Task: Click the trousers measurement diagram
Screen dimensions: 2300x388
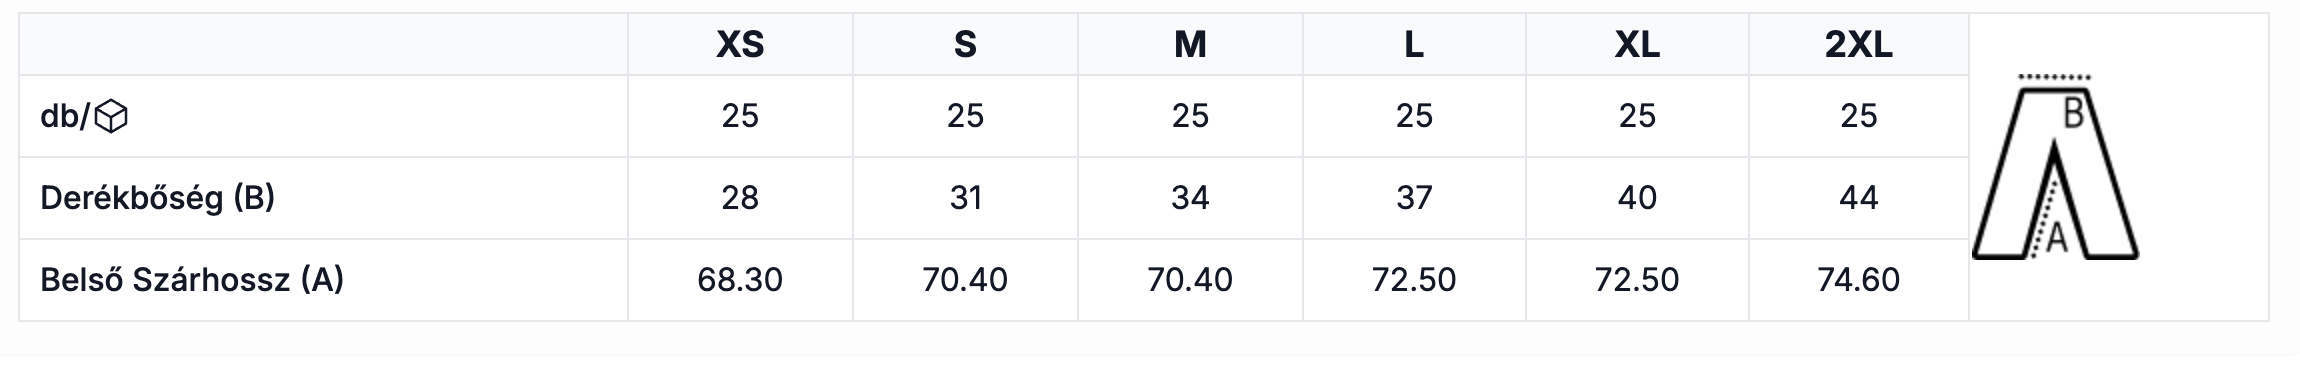Action: pyautogui.click(x=2055, y=167)
